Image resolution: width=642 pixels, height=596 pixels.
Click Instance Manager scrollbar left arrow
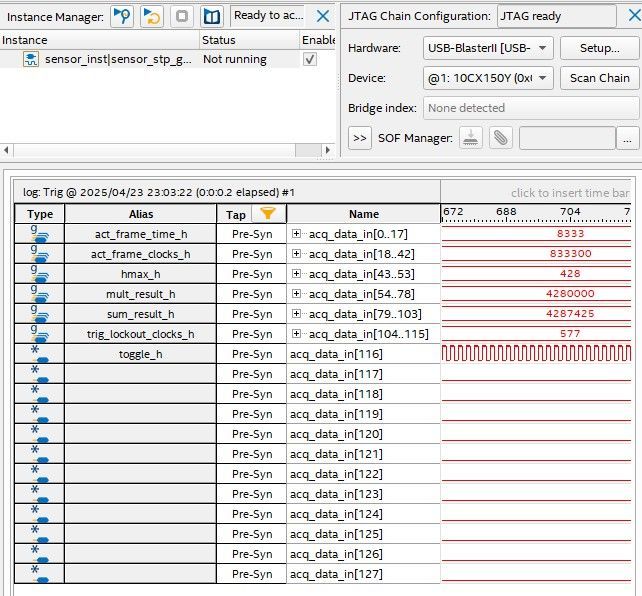[x=6, y=150]
